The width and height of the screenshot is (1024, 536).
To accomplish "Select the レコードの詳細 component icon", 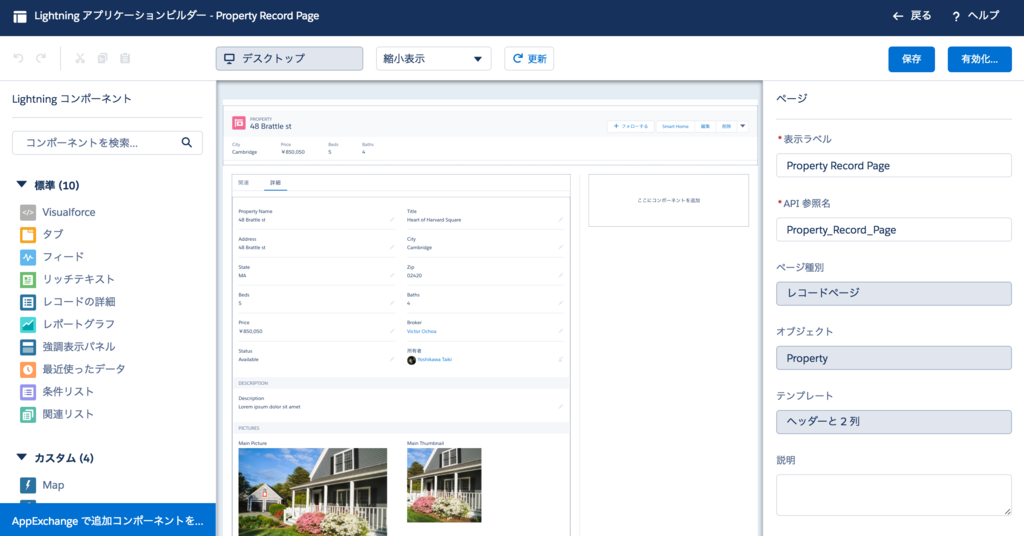I will coord(27,302).
